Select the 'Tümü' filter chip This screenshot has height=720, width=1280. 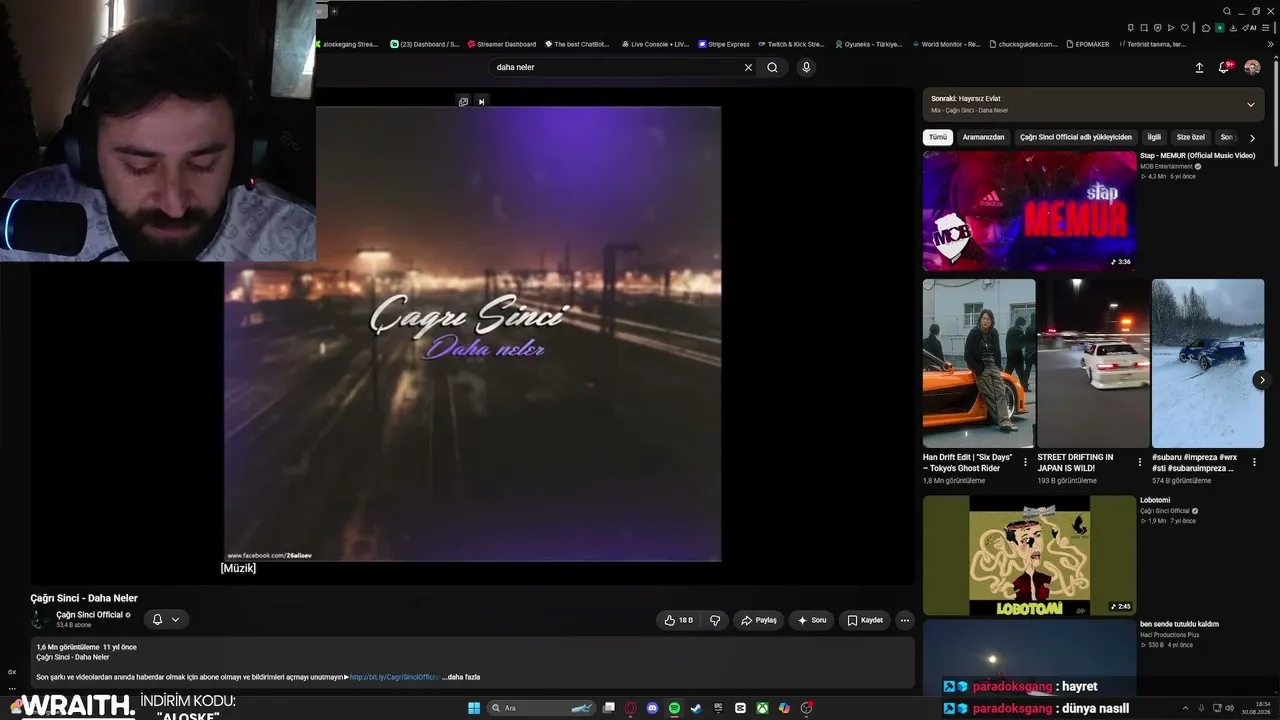(937, 137)
